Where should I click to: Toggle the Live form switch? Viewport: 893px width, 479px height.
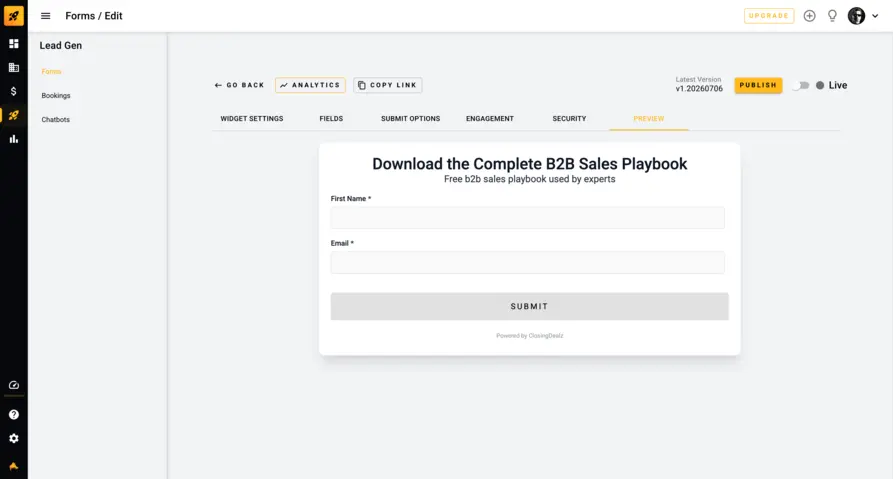[801, 85]
